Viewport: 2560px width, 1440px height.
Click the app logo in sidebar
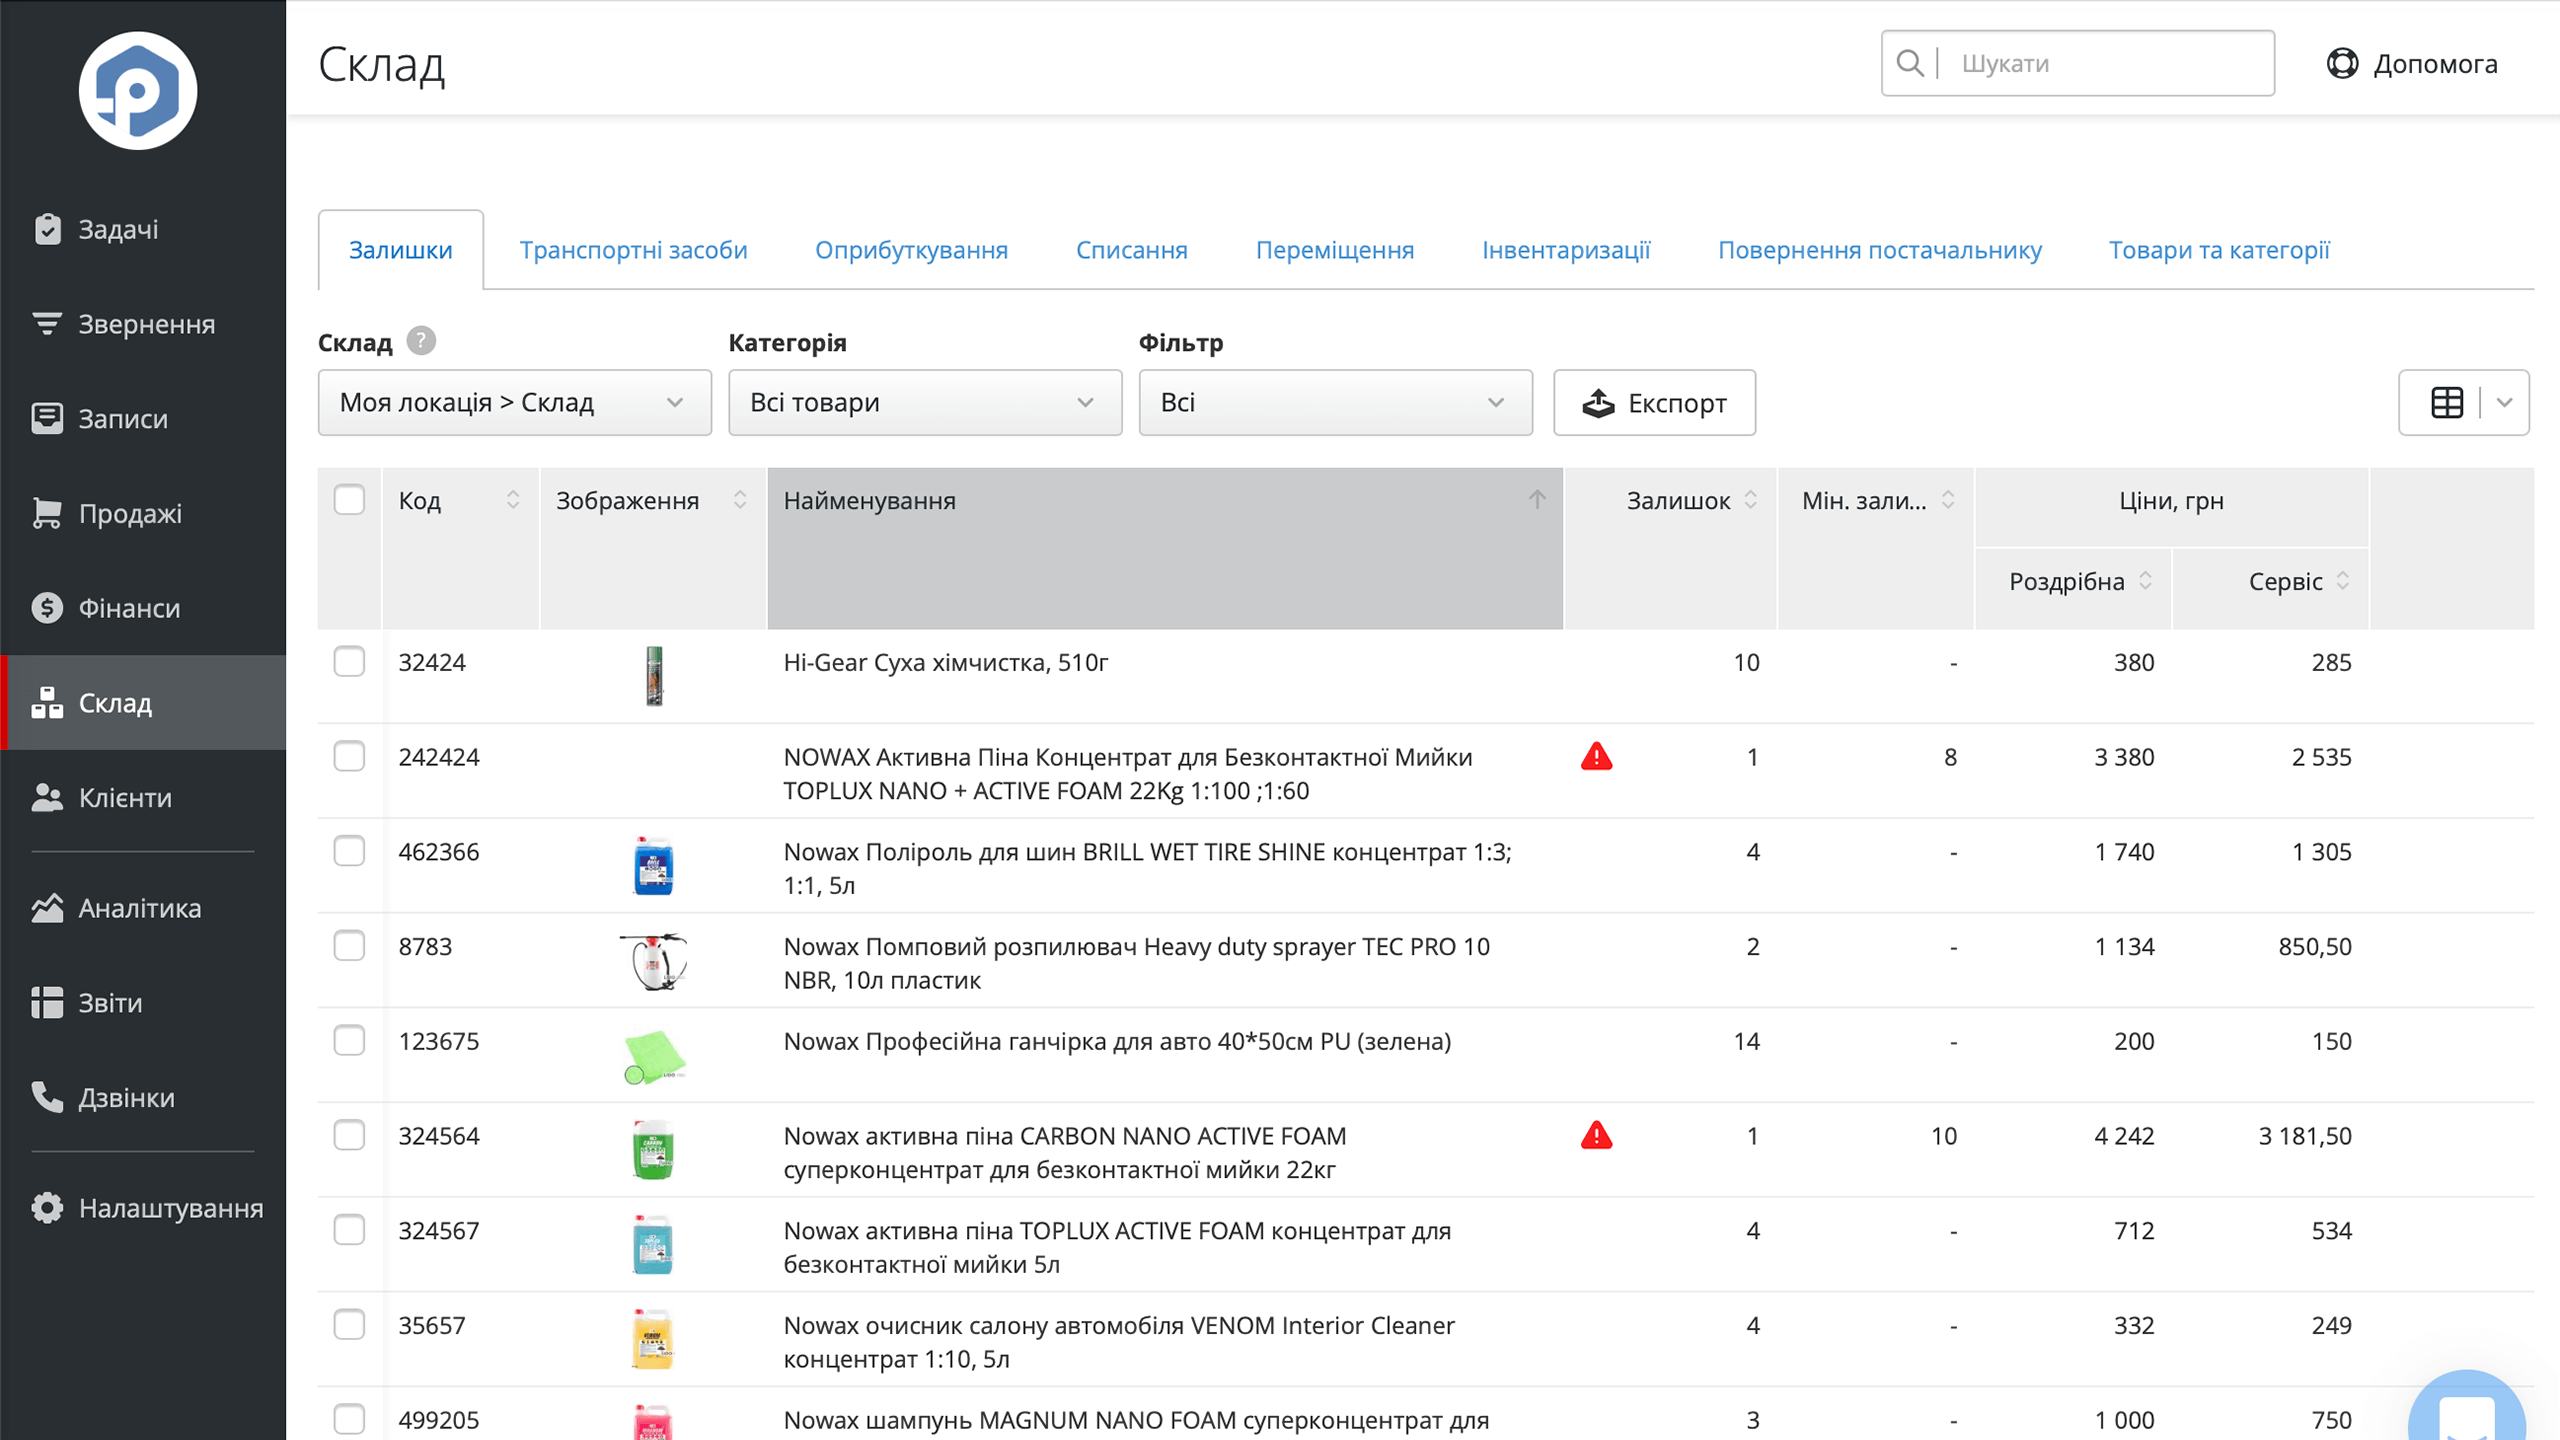(138, 91)
